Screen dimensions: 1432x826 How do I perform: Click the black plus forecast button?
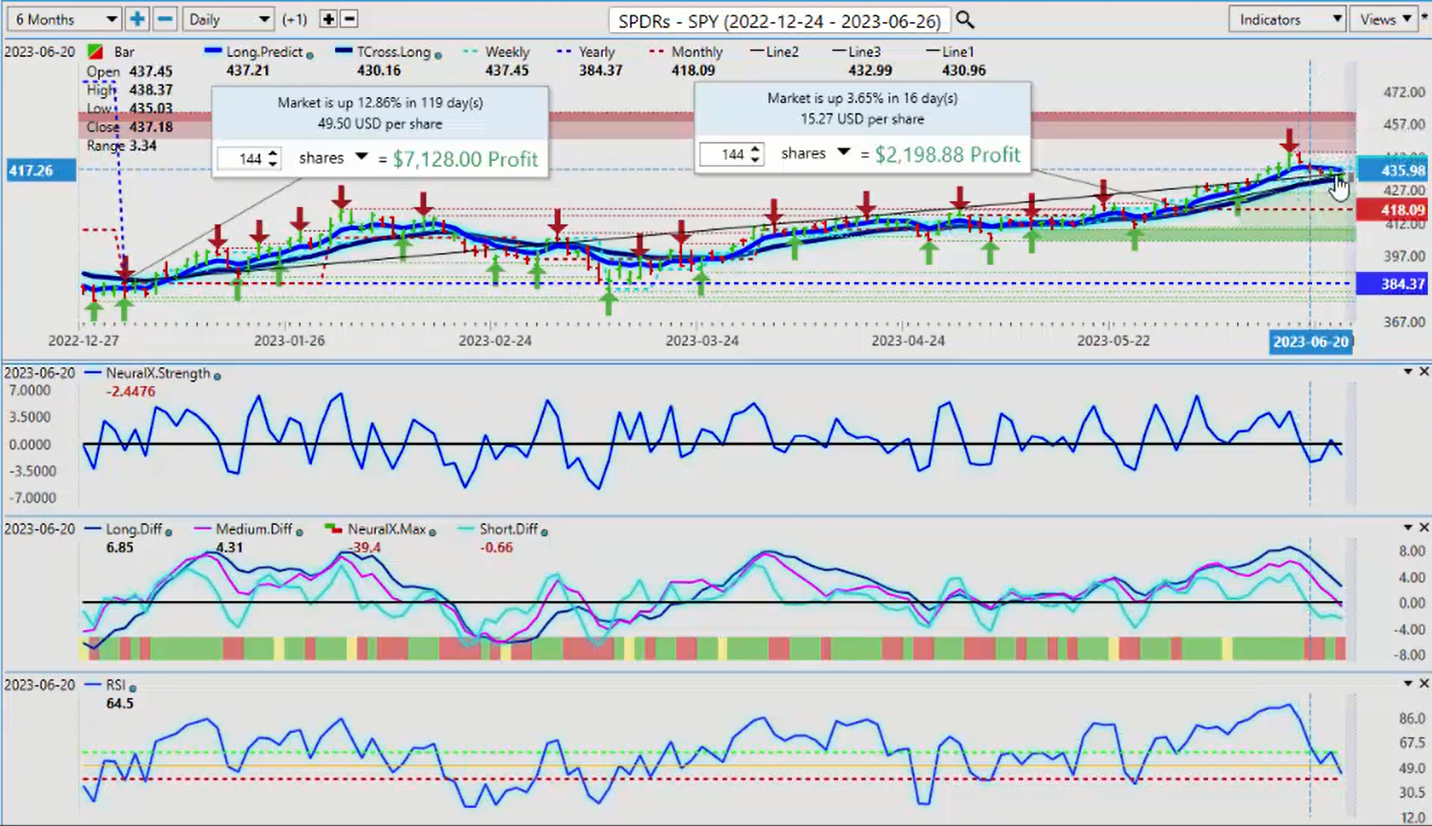pyautogui.click(x=329, y=19)
